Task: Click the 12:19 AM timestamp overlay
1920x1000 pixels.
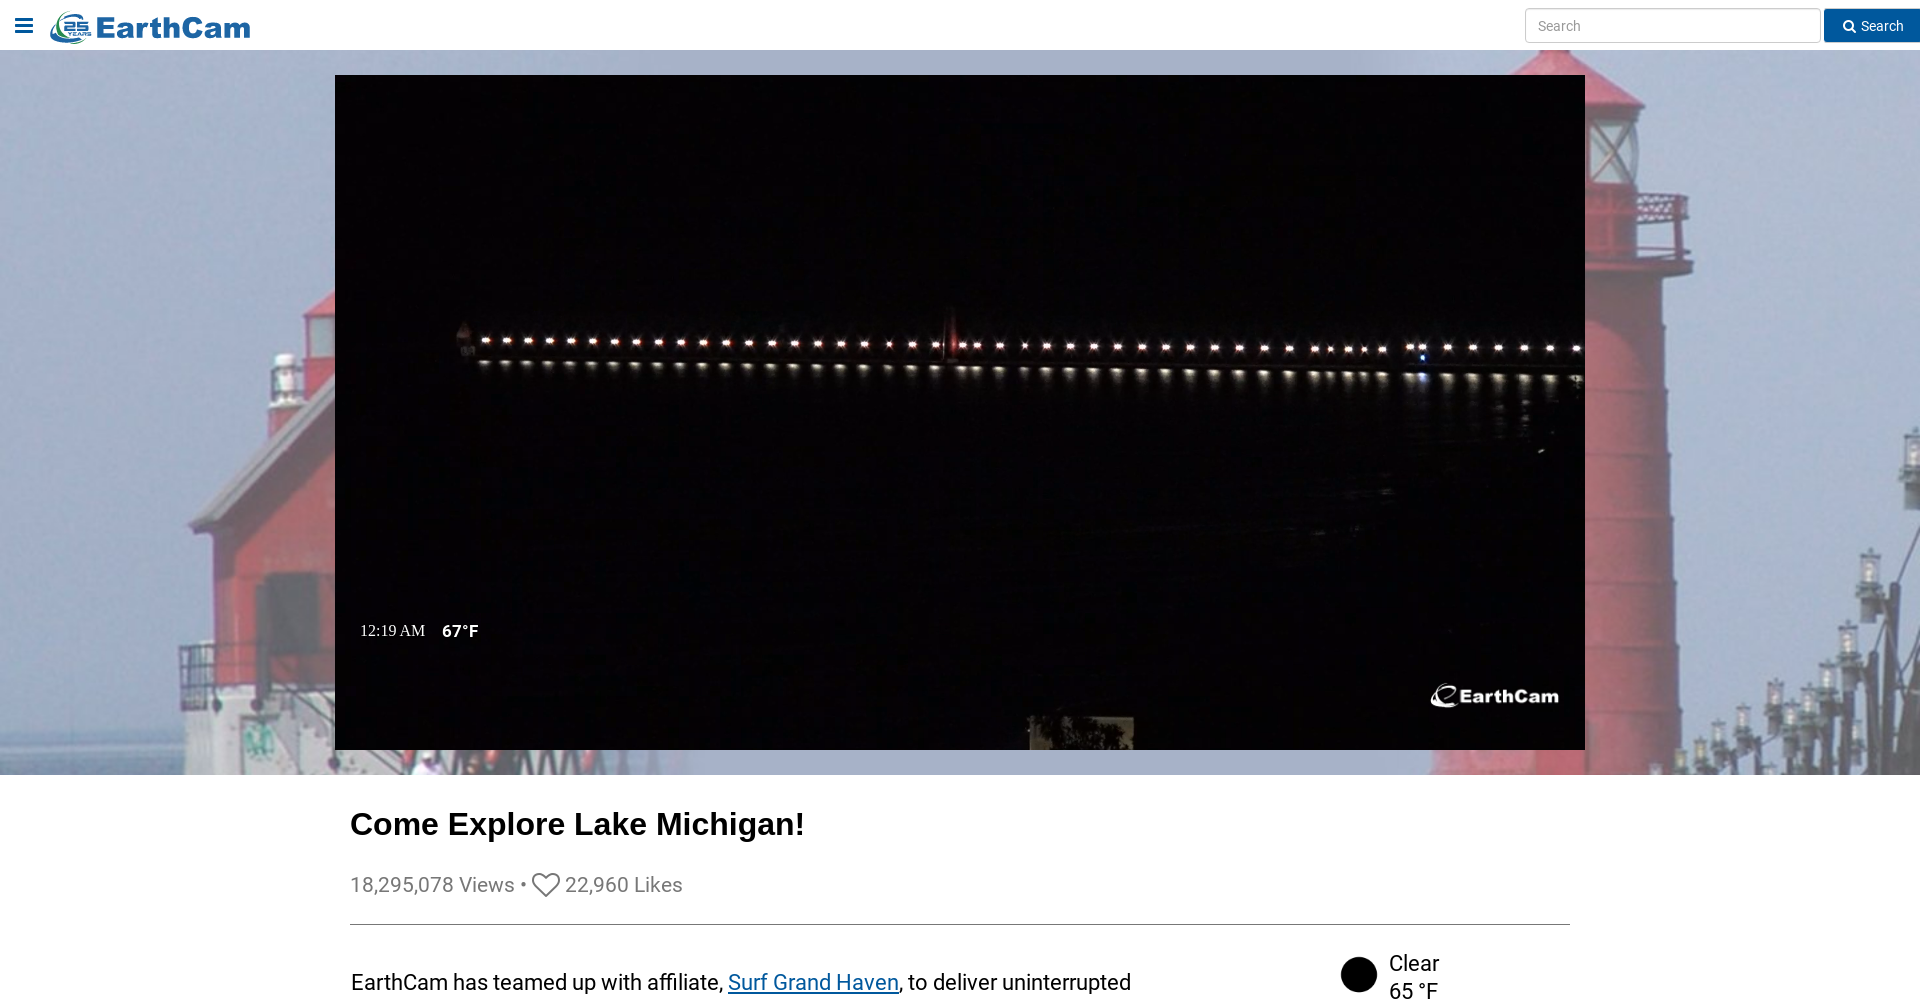Action: [393, 631]
